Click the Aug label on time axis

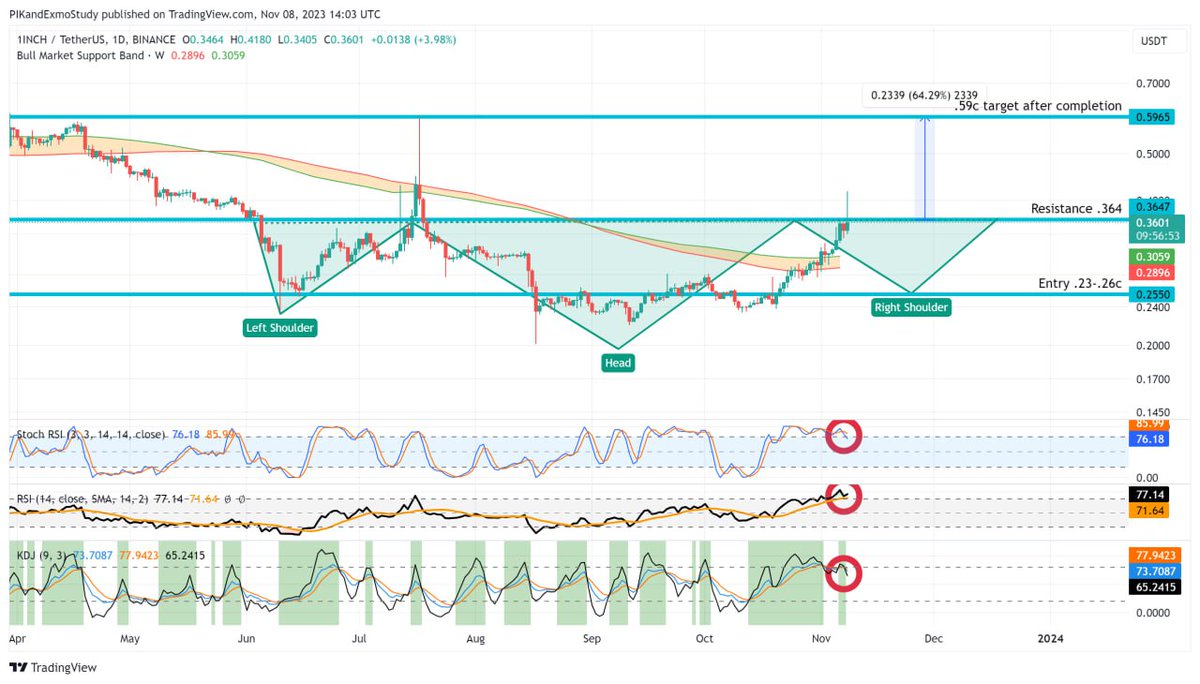(x=475, y=637)
